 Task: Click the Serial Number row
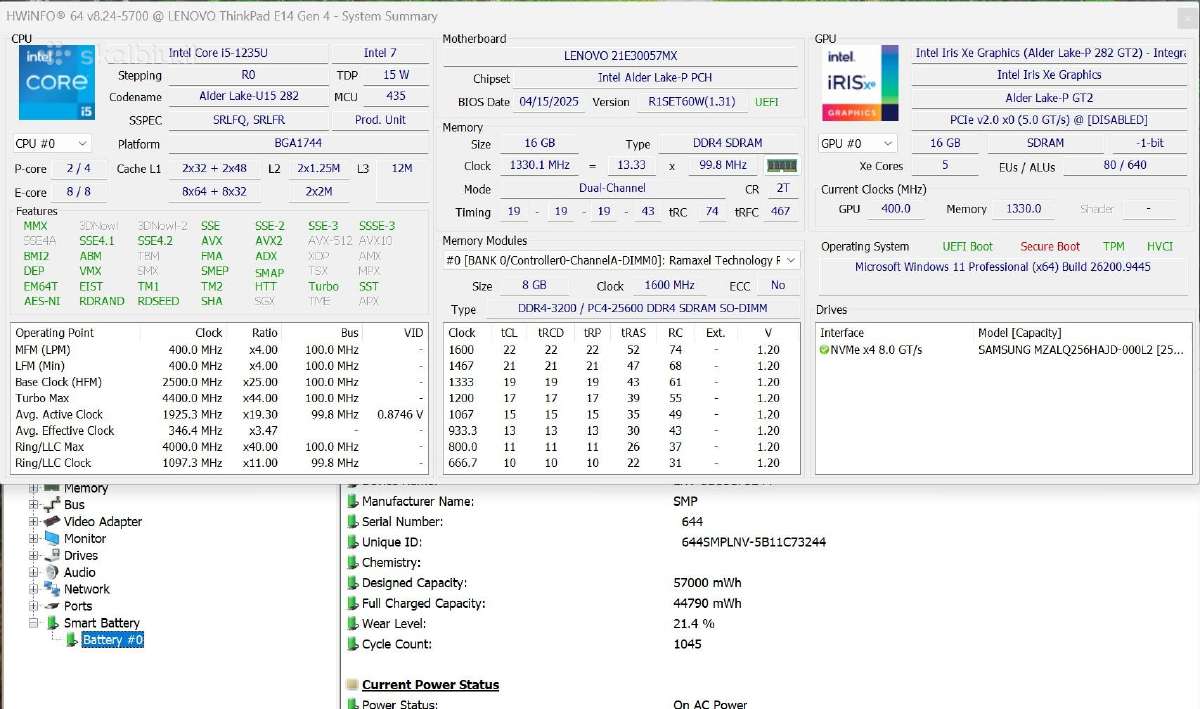click(770, 521)
